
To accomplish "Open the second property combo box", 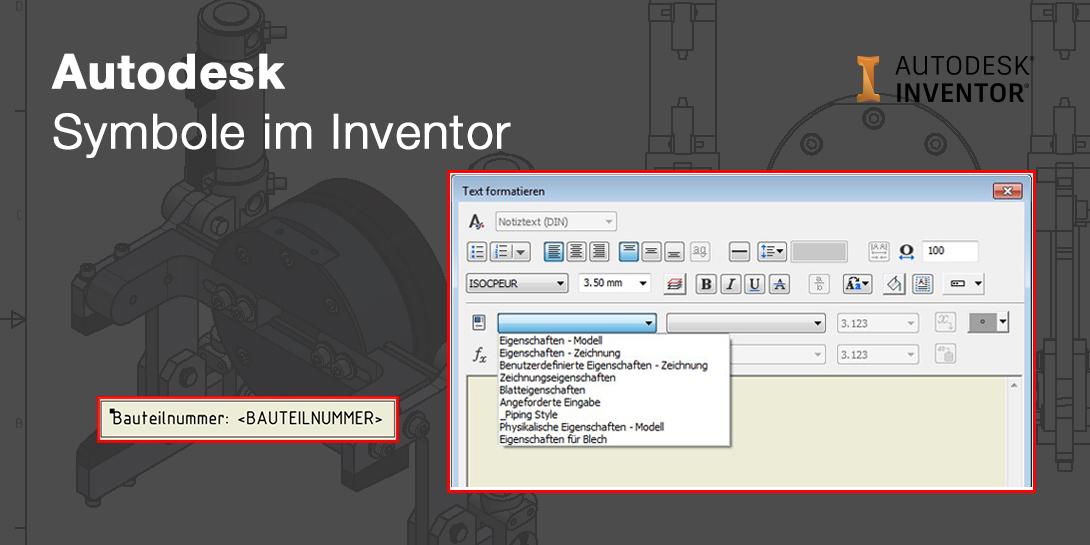I will 746,323.
